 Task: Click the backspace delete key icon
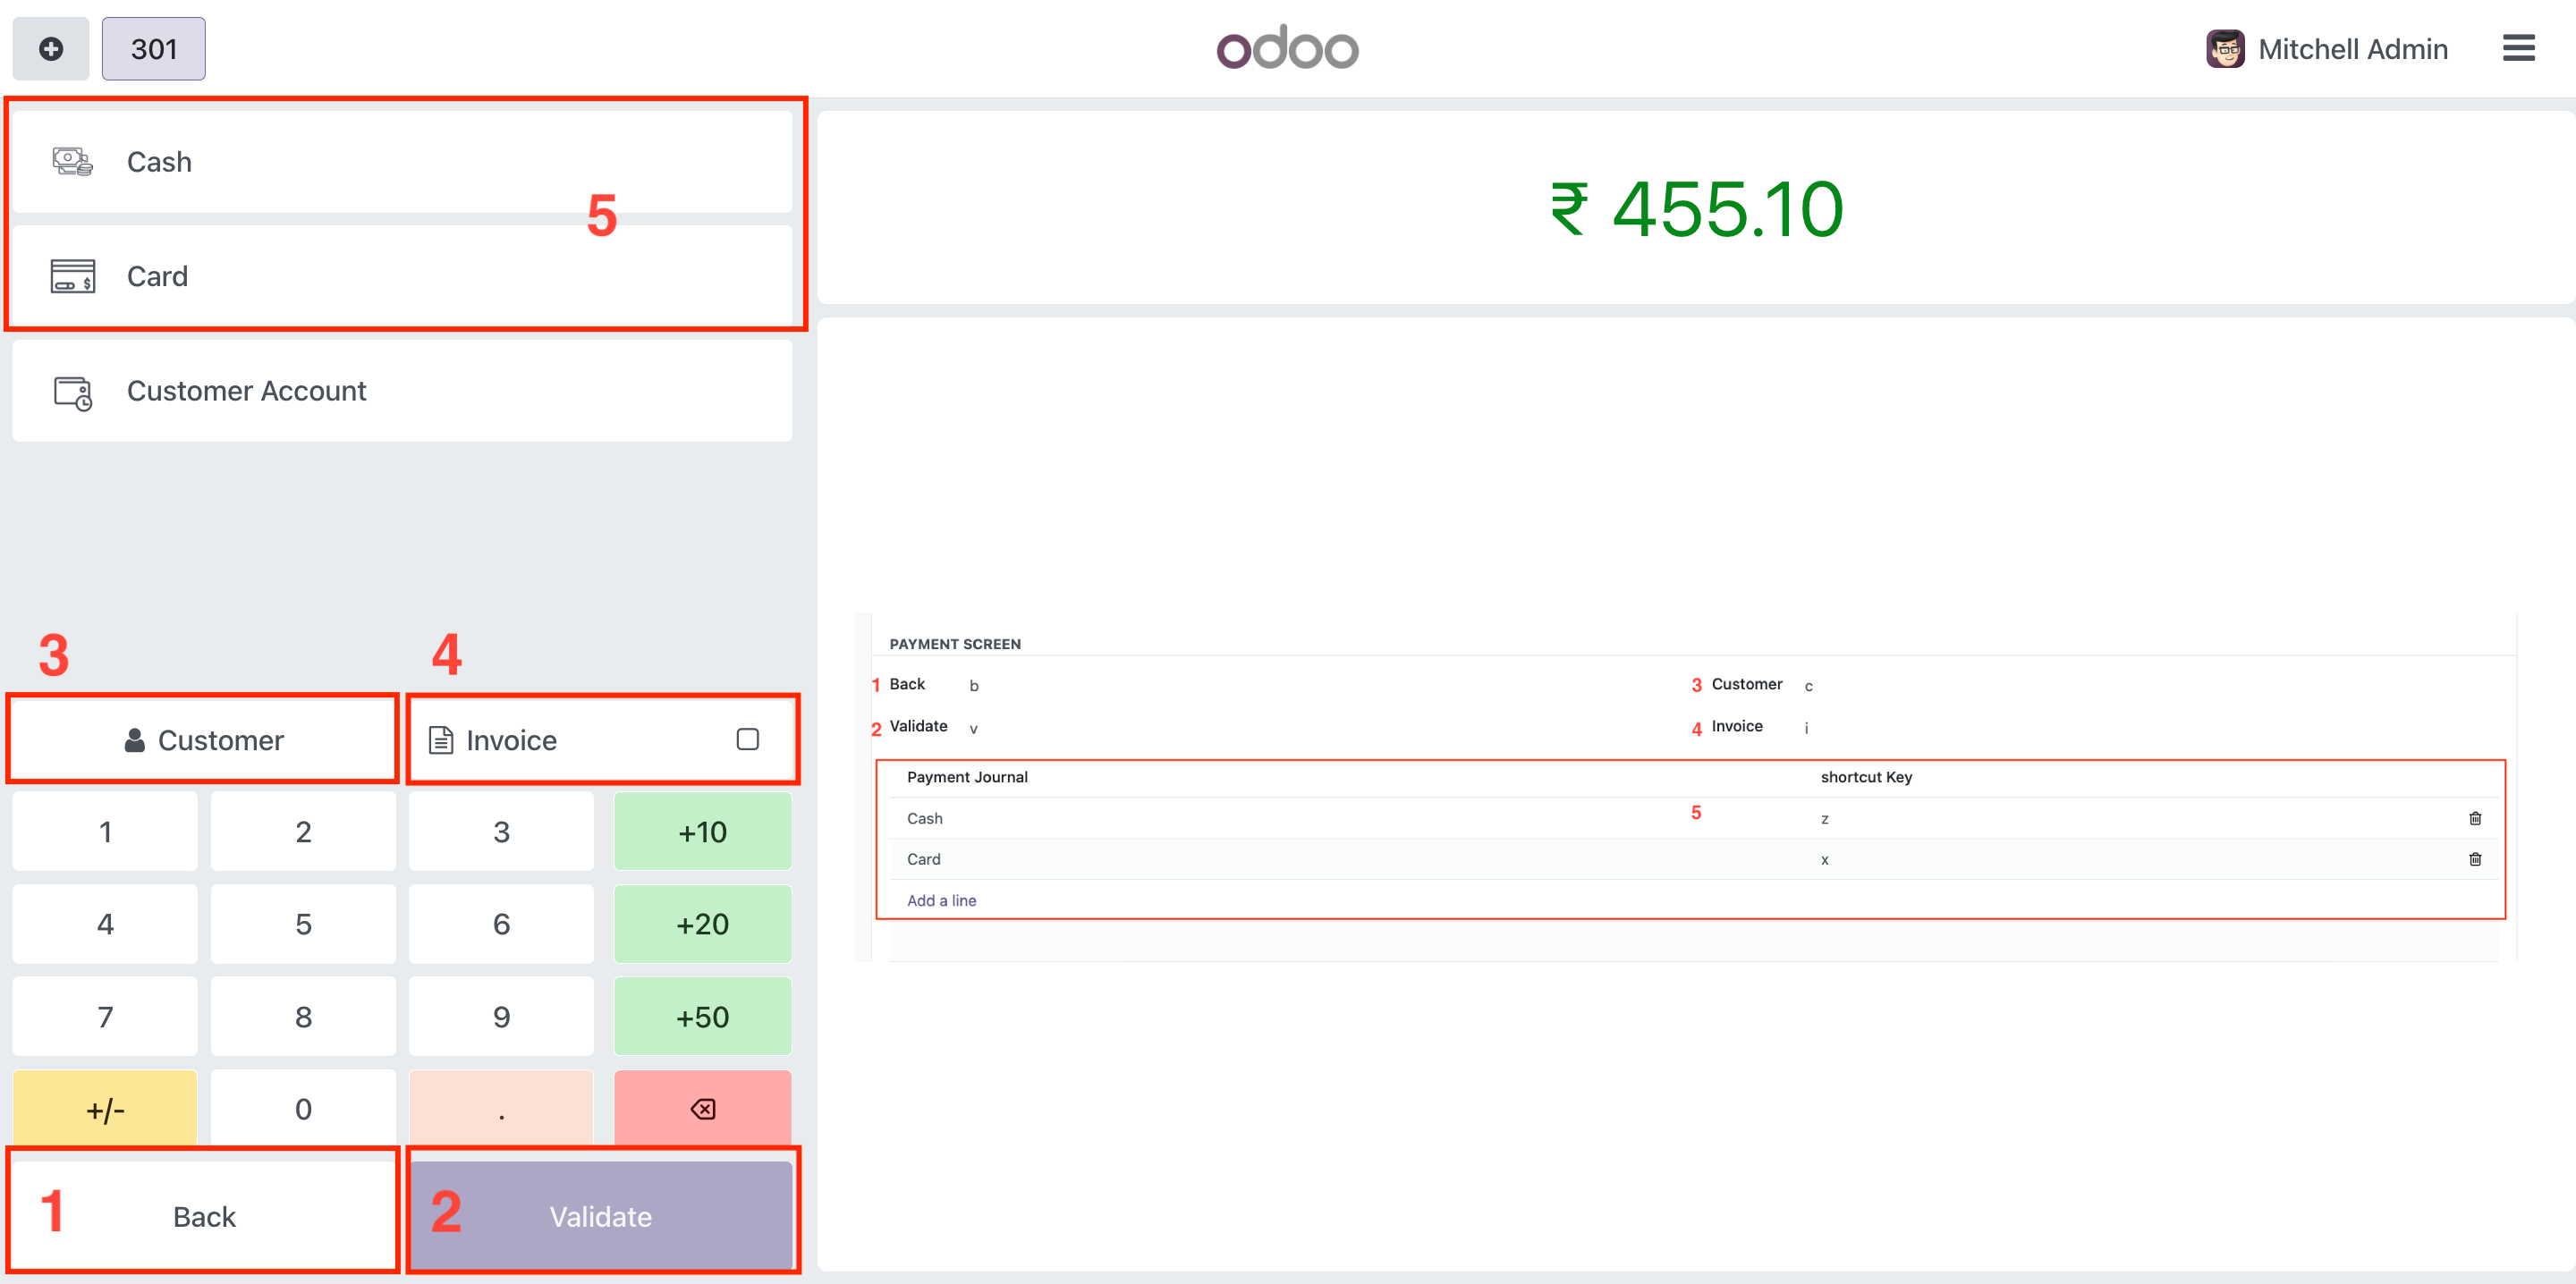tap(702, 1108)
